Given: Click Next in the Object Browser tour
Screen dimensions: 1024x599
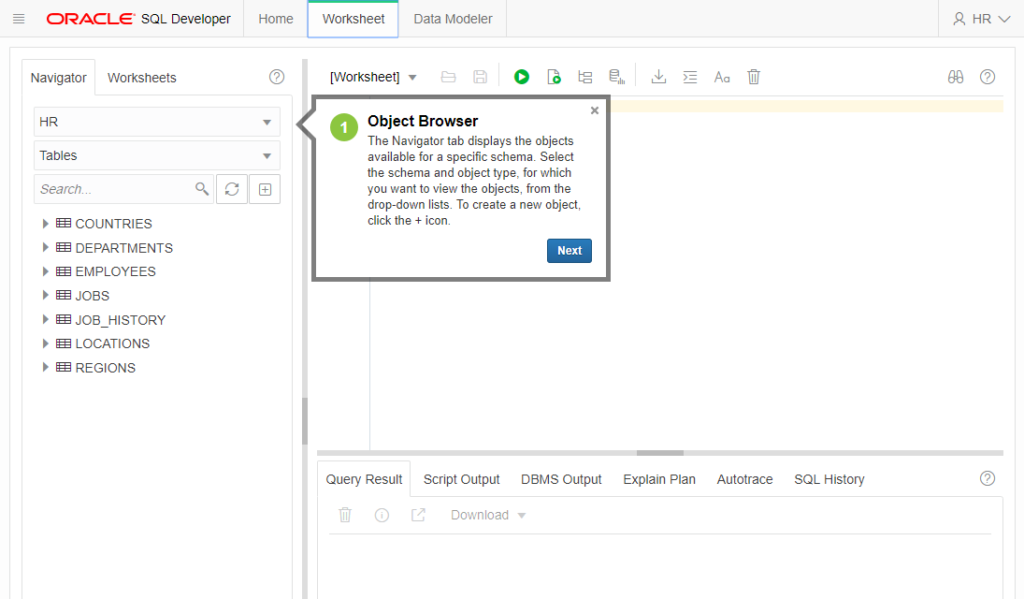Looking at the screenshot, I should click(x=569, y=251).
